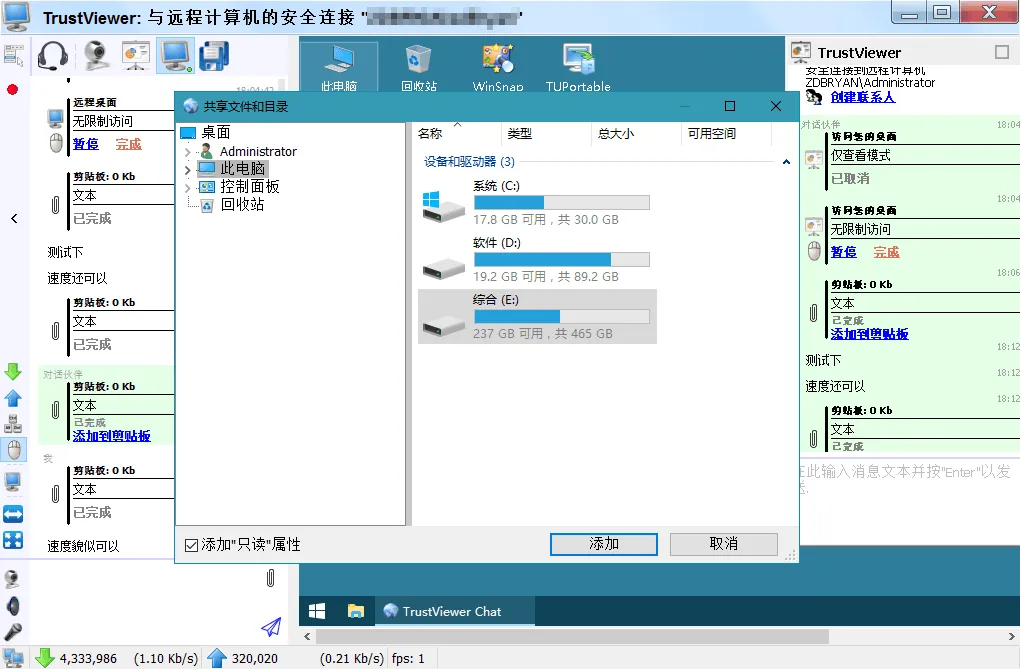The height and width of the screenshot is (669, 1020).
Task: Click the 系统 (C:) disk usage bar
Action: [x=561, y=203]
